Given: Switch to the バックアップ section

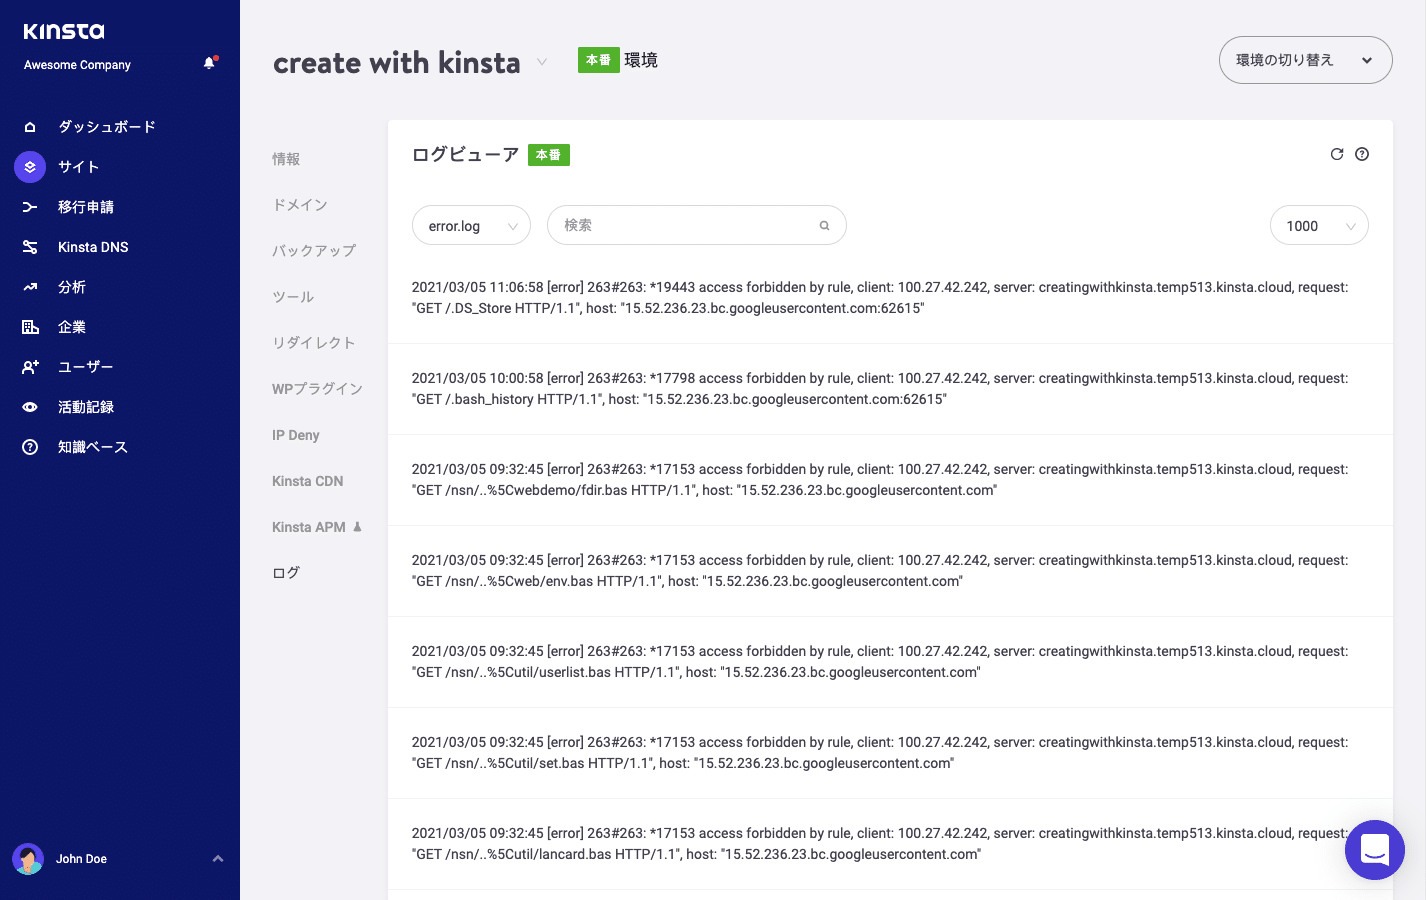Looking at the screenshot, I should 314,250.
